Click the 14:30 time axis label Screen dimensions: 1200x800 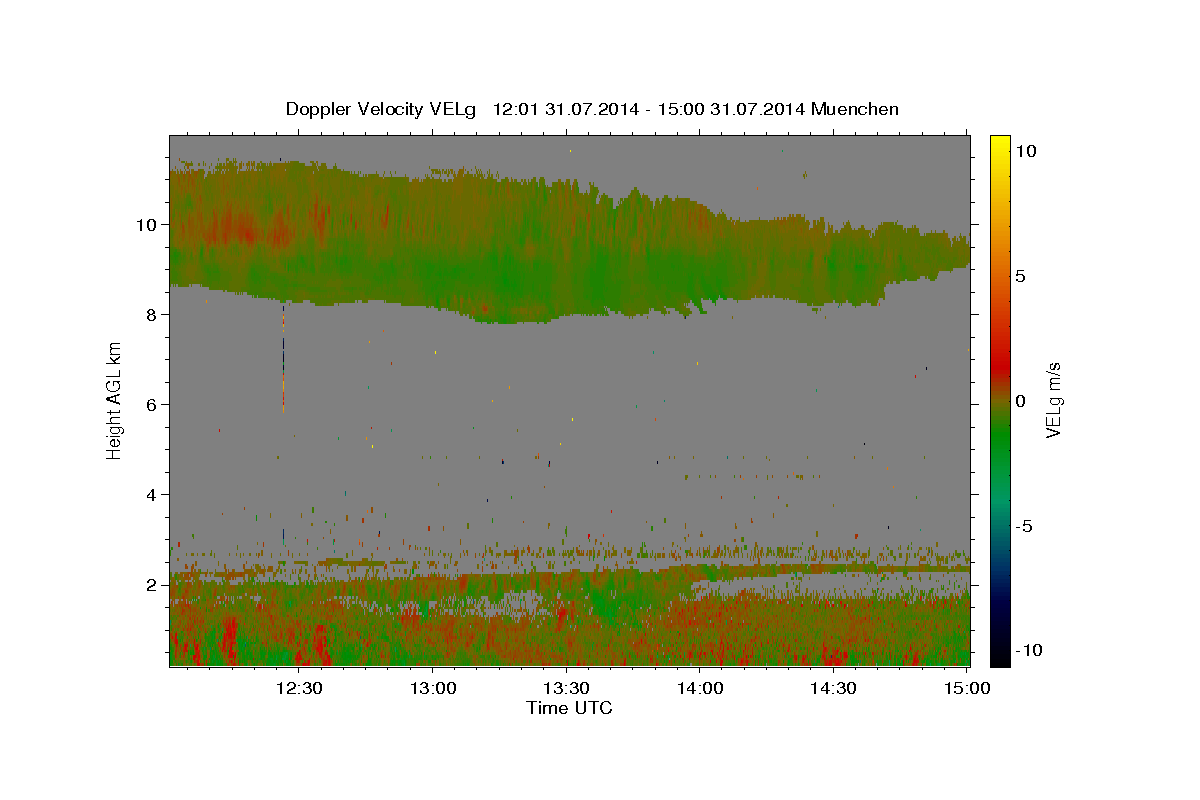[834, 688]
